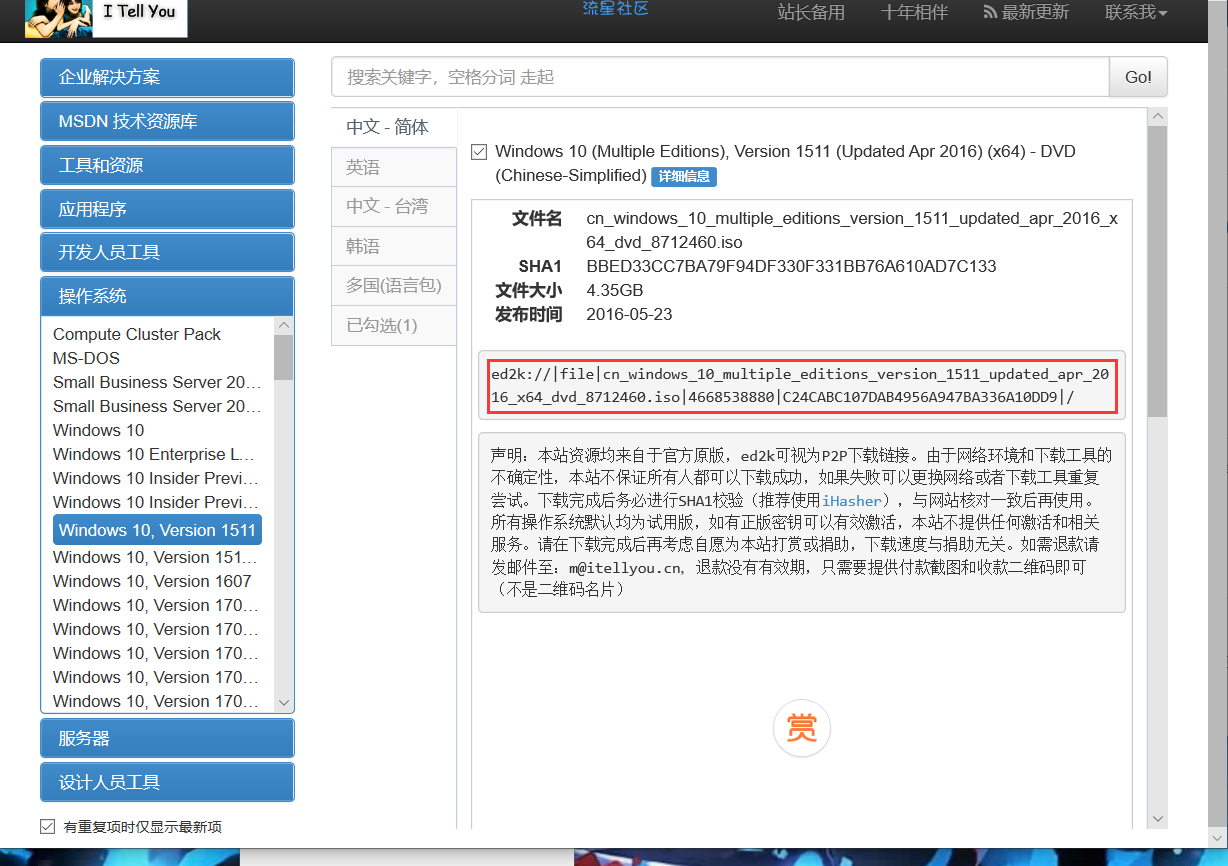Collapse the 操作系统 panel
1228x866 pixels.
tap(167, 296)
